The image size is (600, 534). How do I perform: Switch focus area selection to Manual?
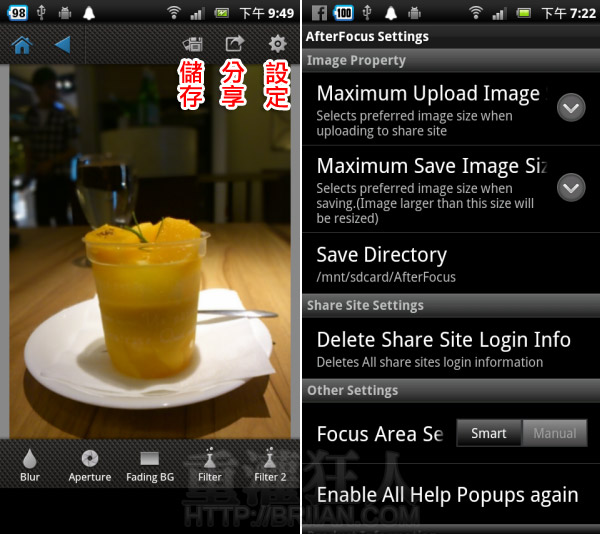click(x=554, y=433)
